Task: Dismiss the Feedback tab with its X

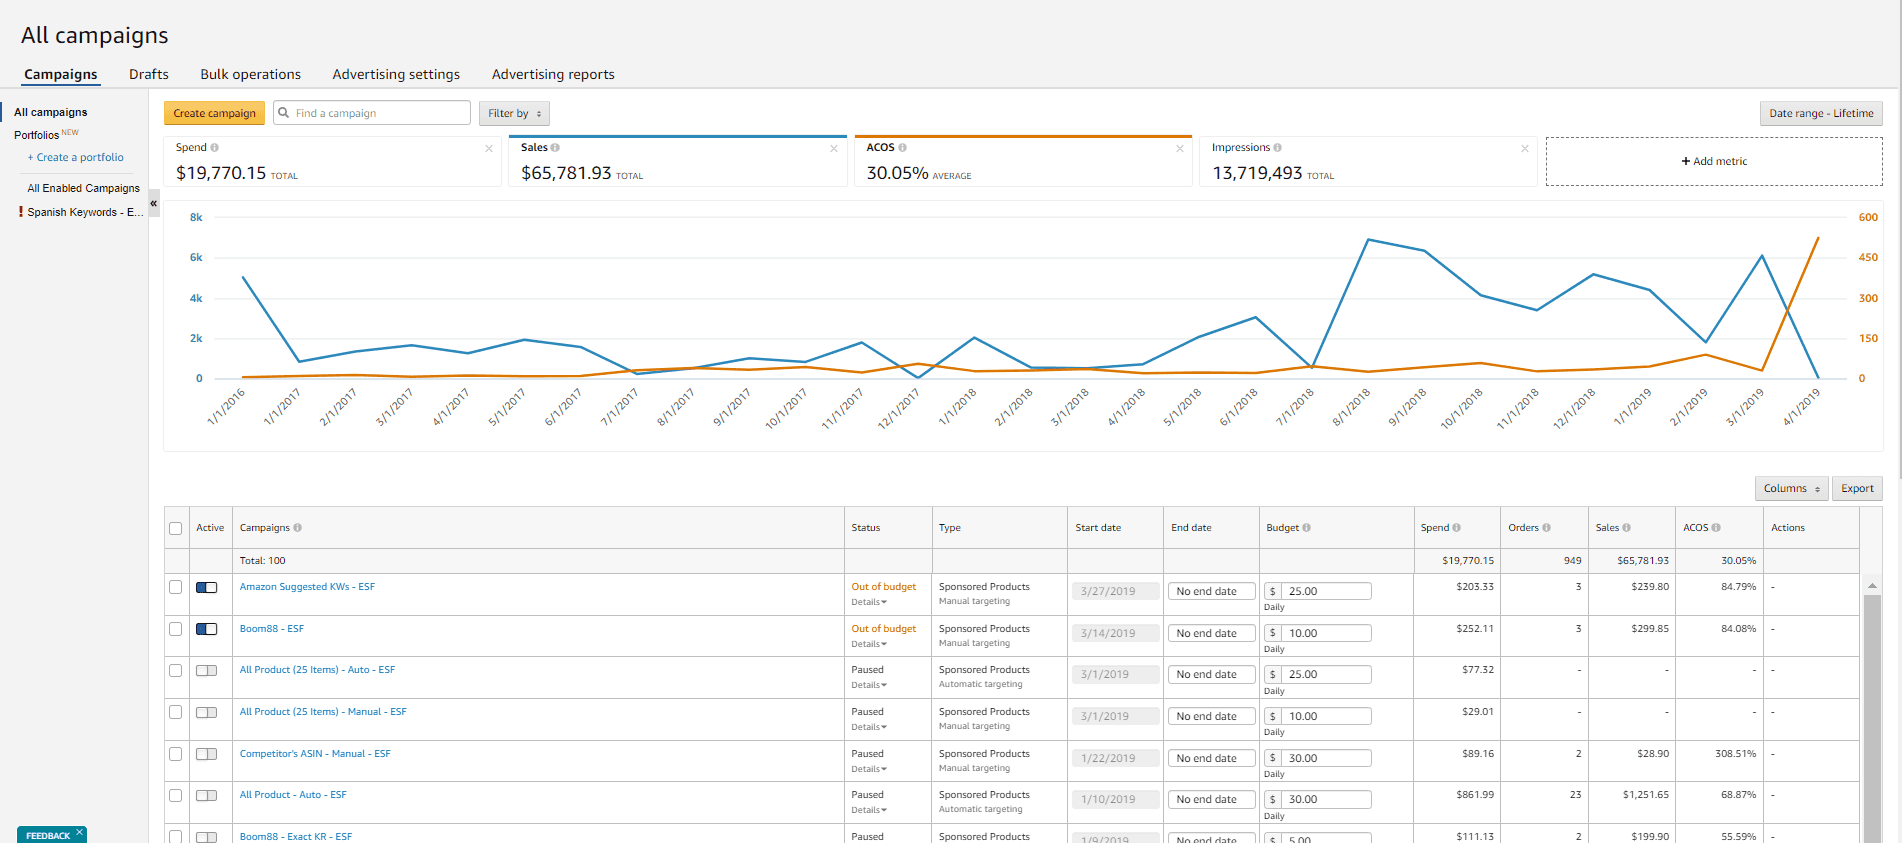Action: coord(79,832)
